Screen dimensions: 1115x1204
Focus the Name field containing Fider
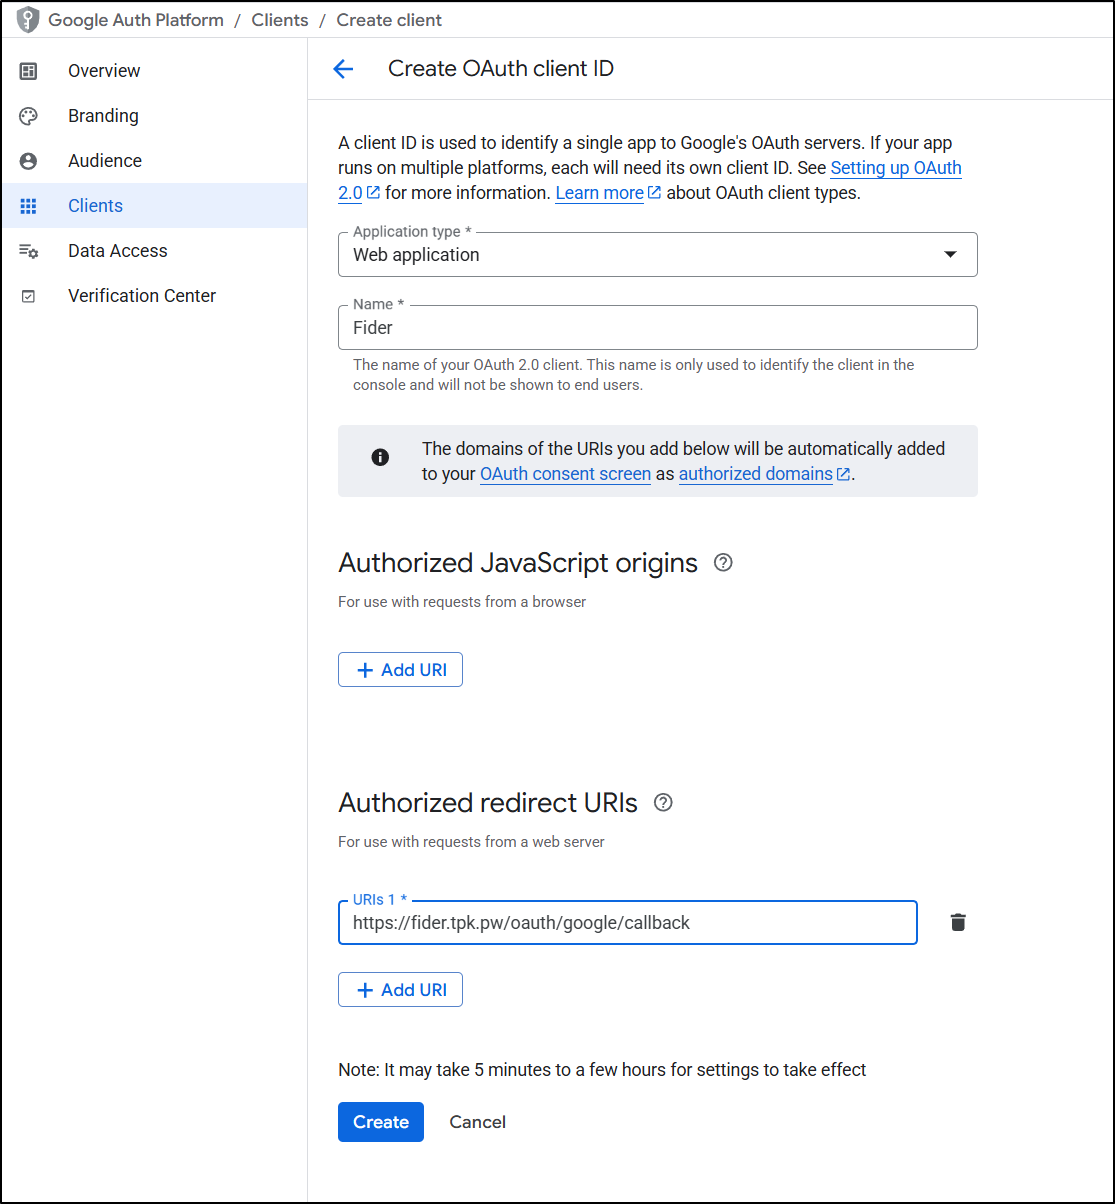pyautogui.click(x=658, y=328)
